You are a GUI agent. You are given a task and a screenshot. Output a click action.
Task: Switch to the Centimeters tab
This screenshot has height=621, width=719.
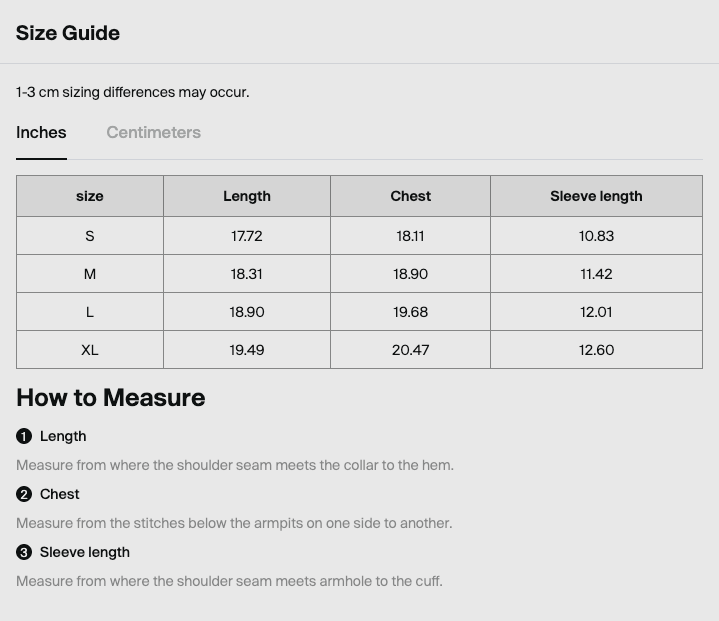pos(154,133)
